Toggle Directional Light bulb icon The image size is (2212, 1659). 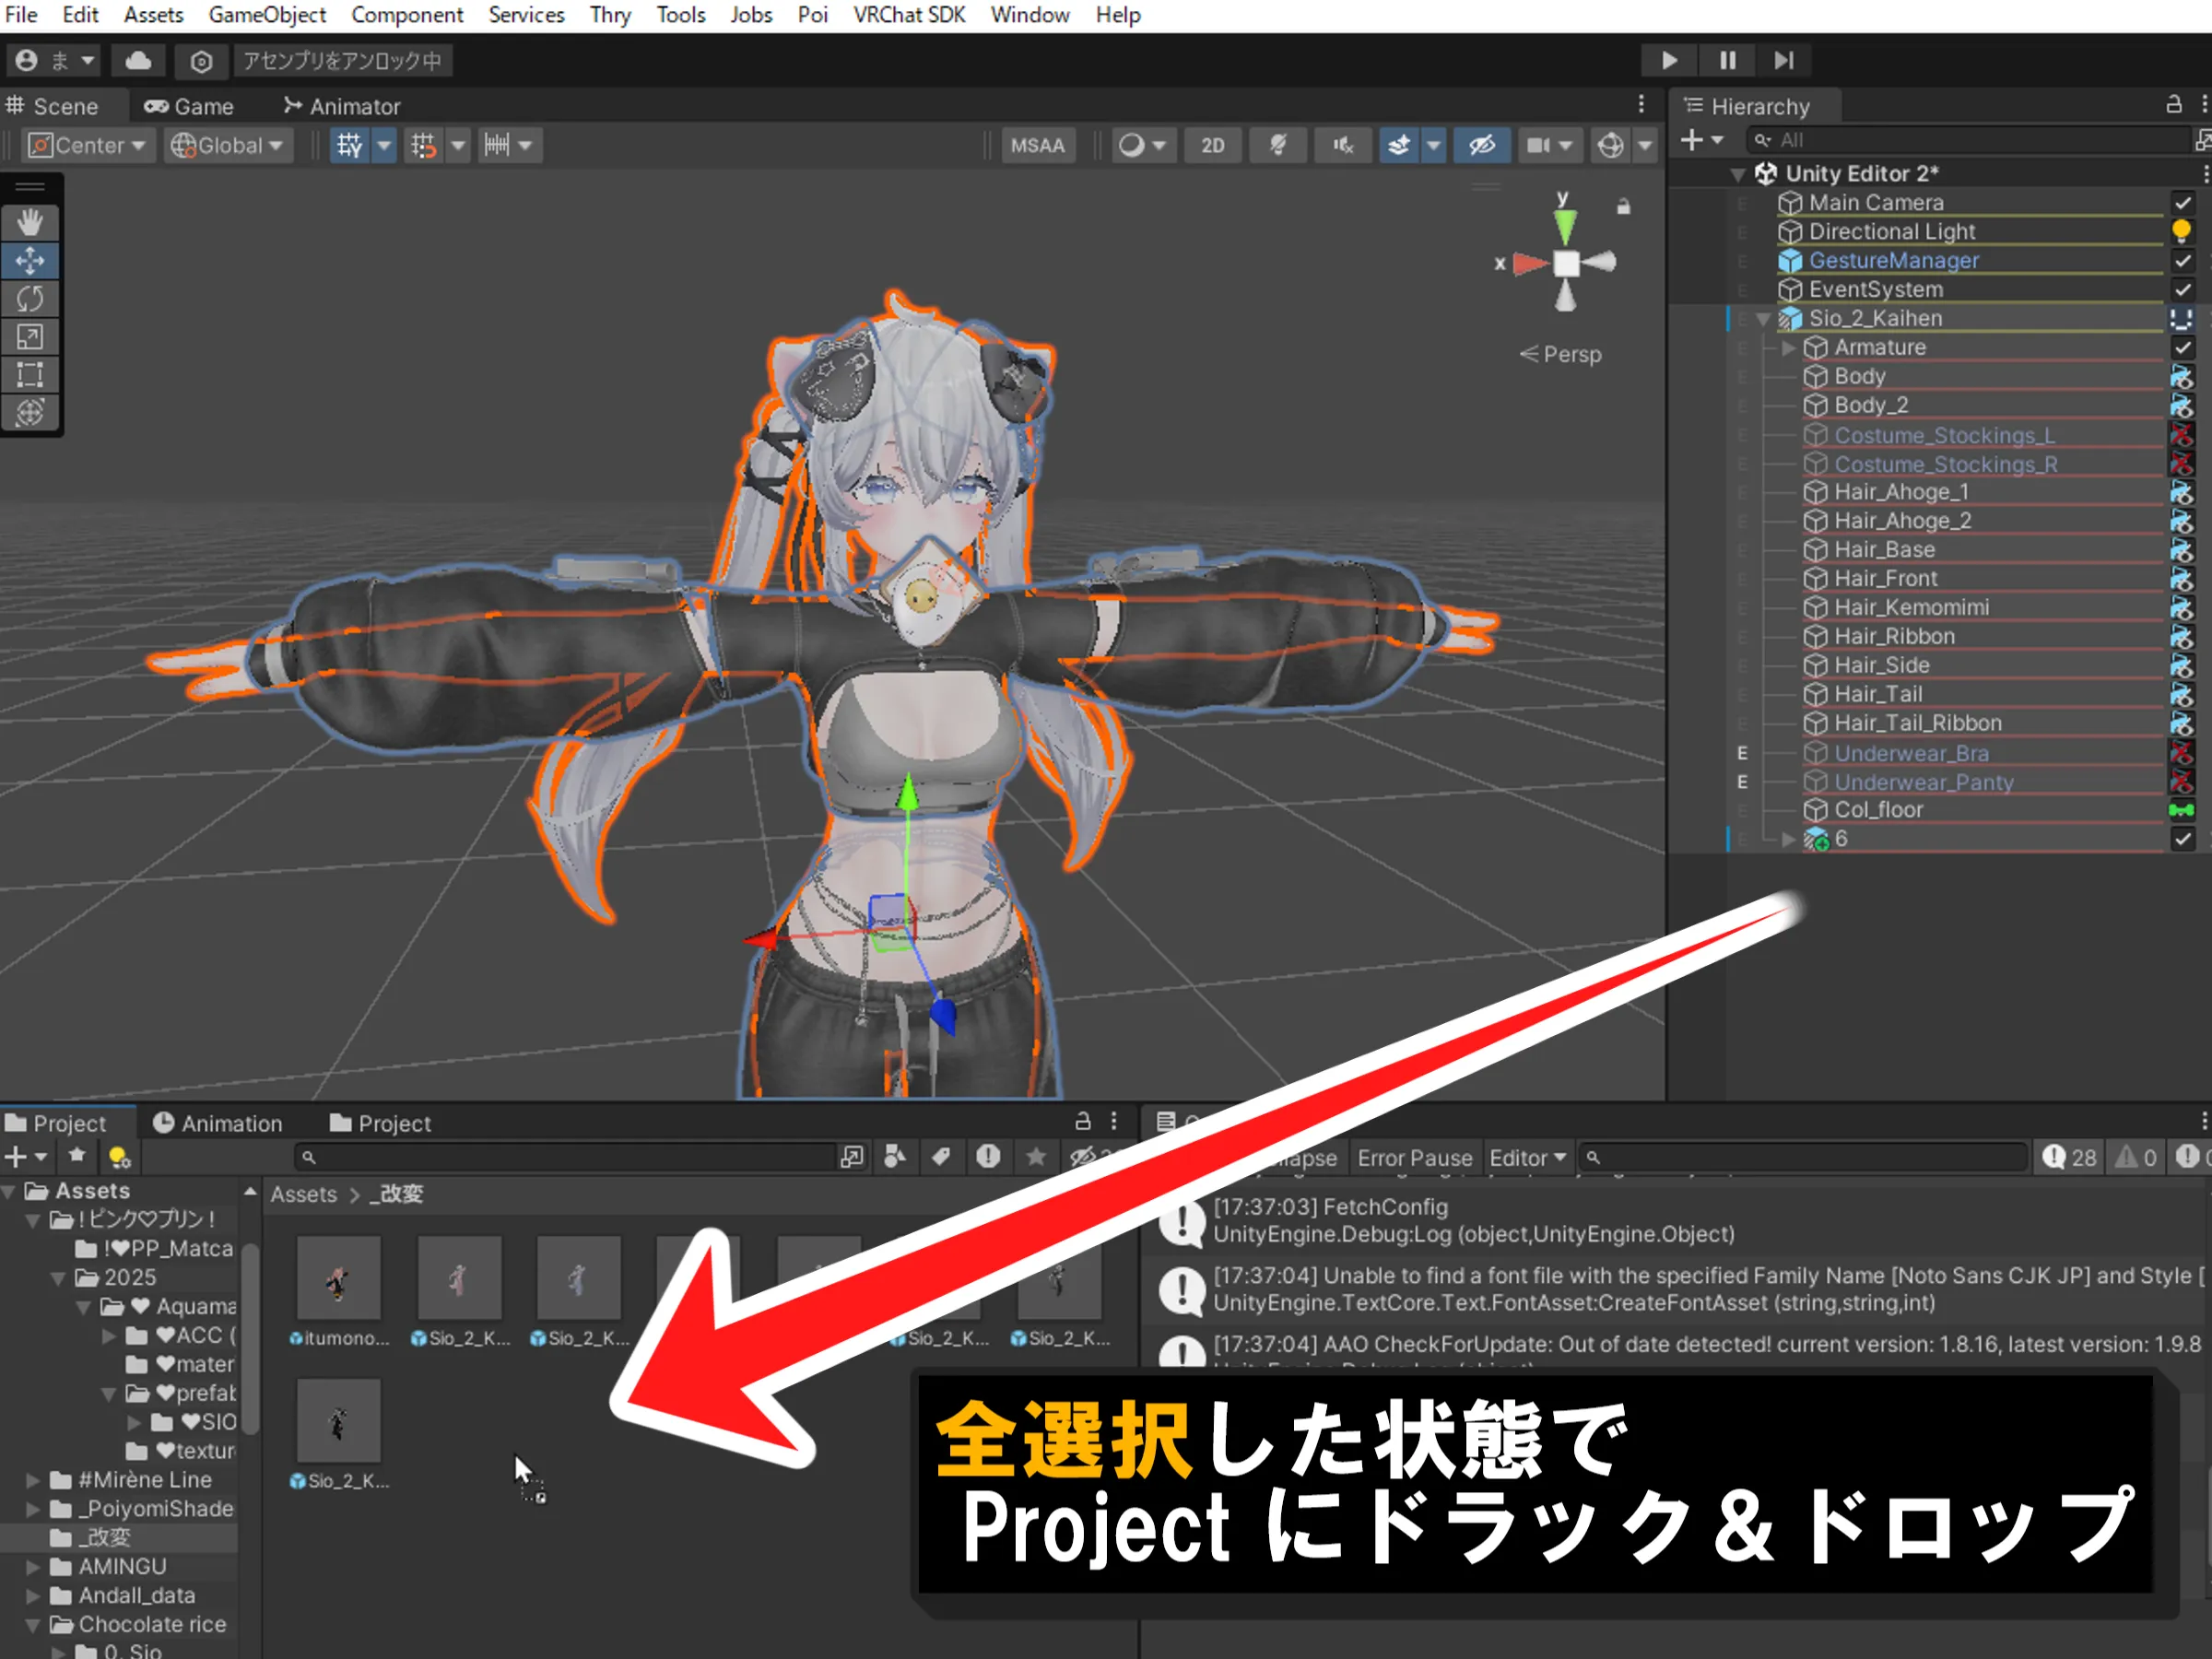pyautogui.click(x=2182, y=231)
